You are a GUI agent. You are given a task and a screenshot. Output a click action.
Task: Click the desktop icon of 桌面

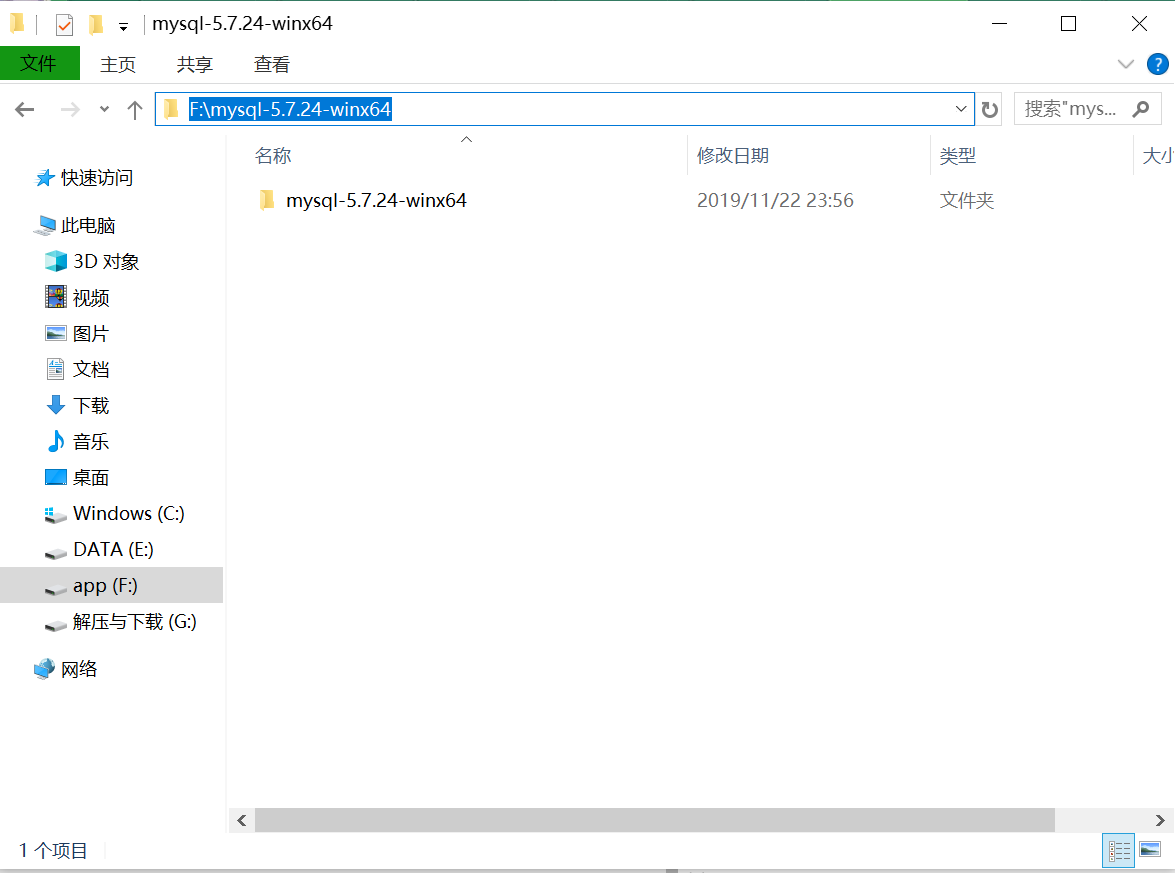(55, 477)
